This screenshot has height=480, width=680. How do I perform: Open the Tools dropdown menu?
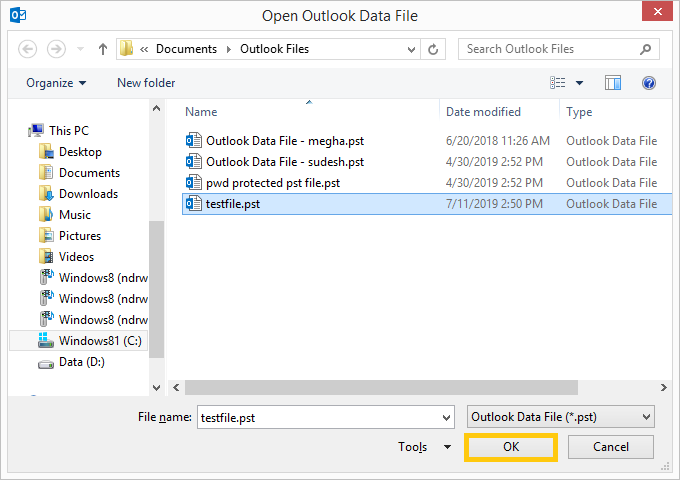tap(425, 447)
